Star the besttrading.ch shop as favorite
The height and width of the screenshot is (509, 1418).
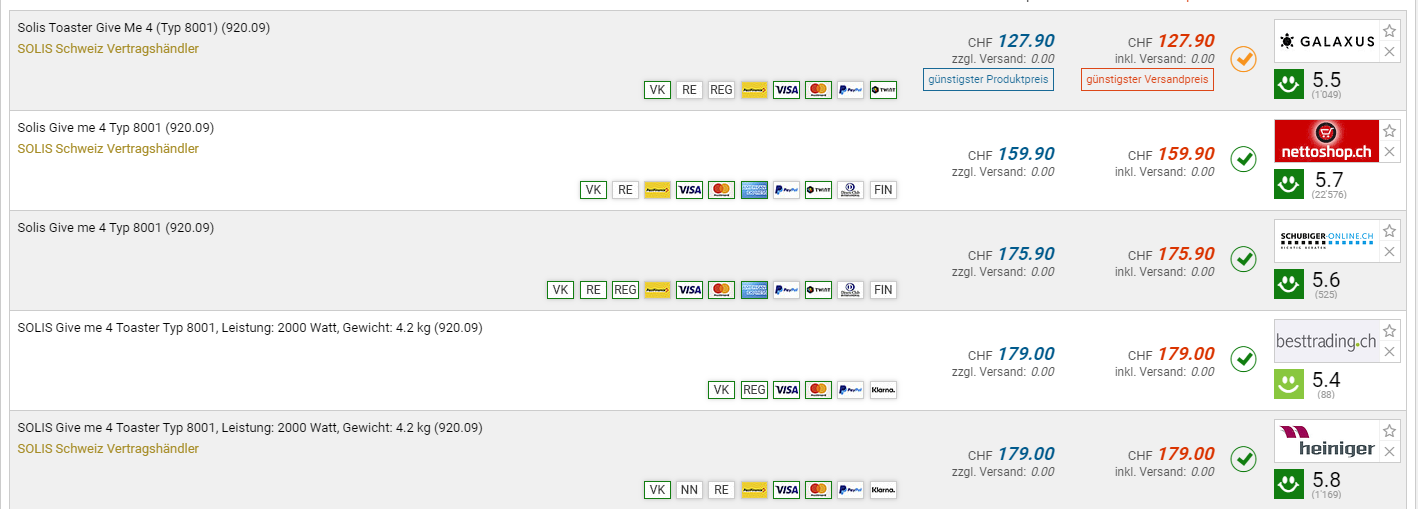(x=1389, y=331)
